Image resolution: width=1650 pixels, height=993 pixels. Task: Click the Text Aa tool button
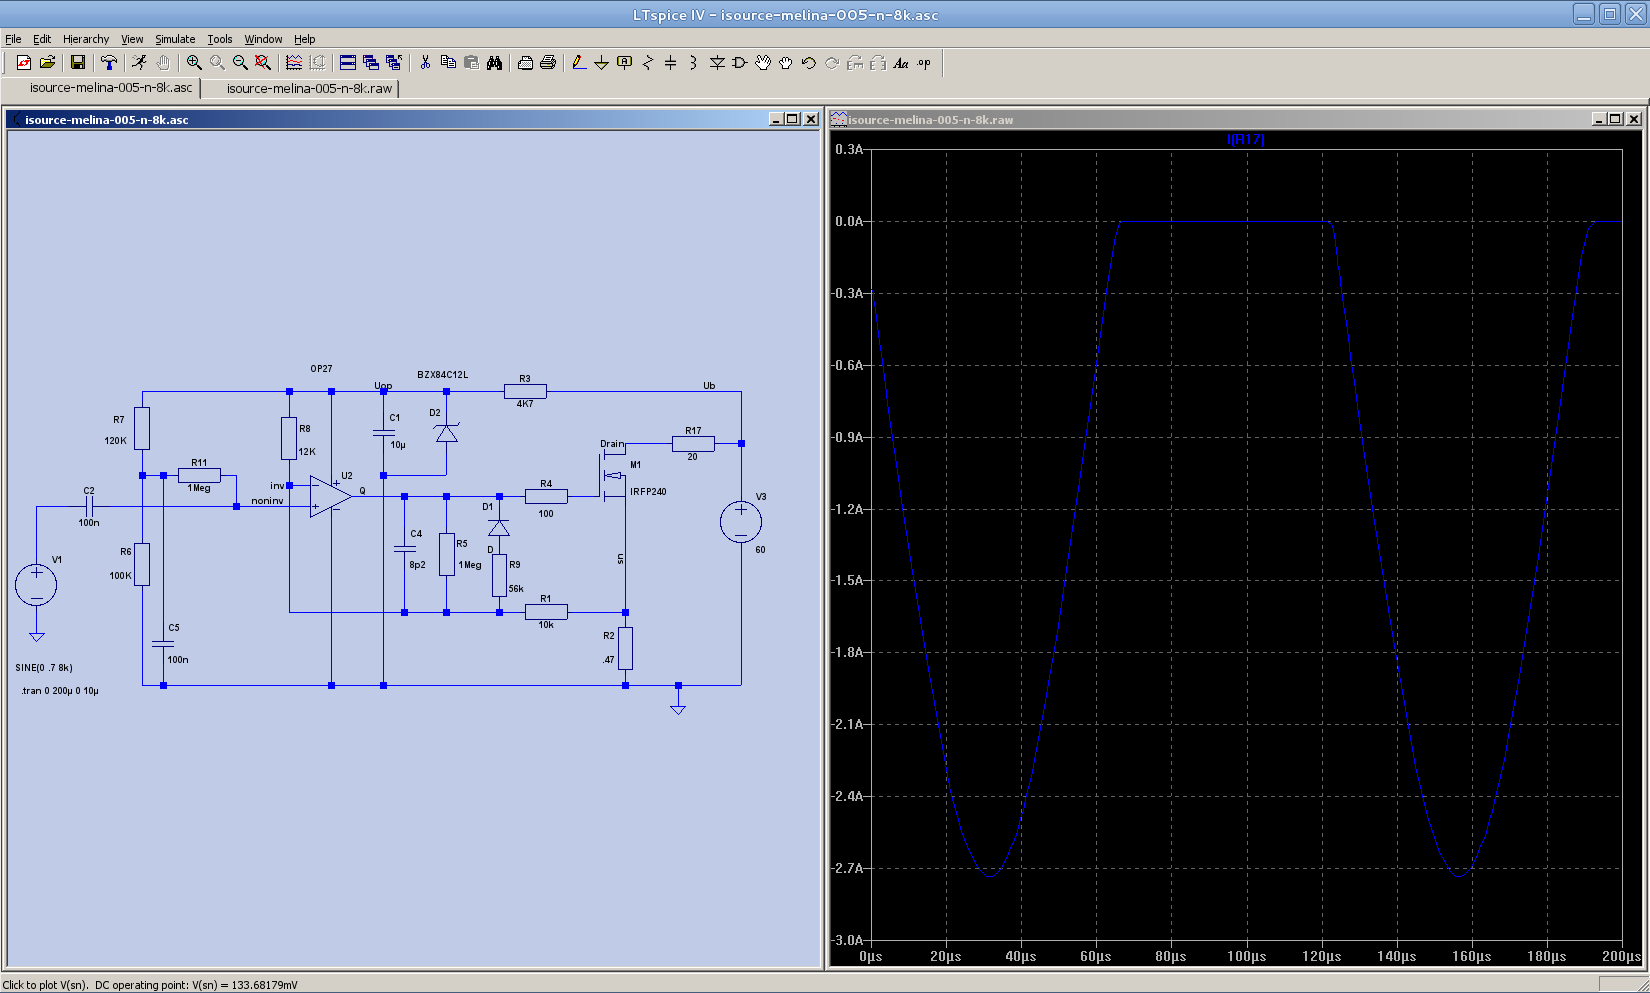point(900,62)
